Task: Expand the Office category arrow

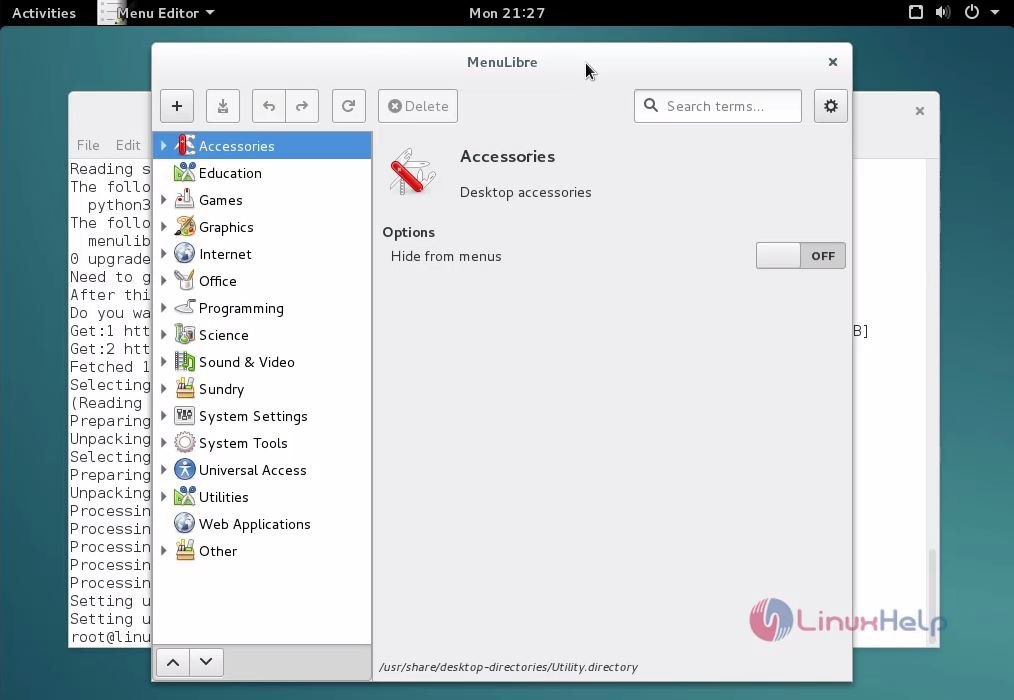Action: click(164, 281)
